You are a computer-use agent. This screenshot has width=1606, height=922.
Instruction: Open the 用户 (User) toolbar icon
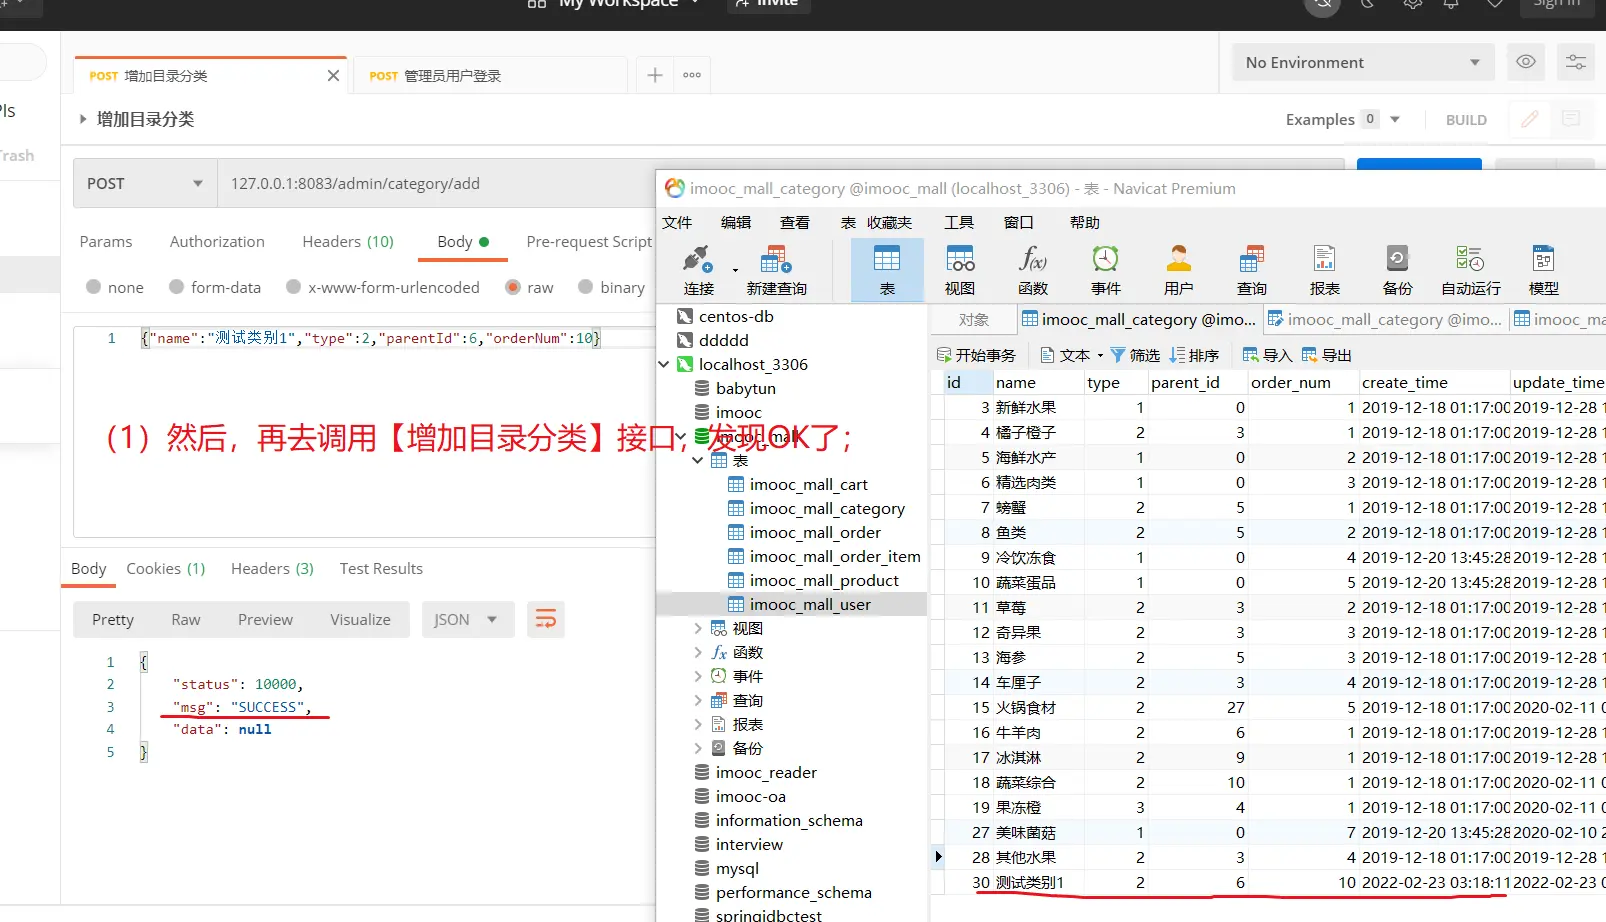pyautogui.click(x=1178, y=270)
